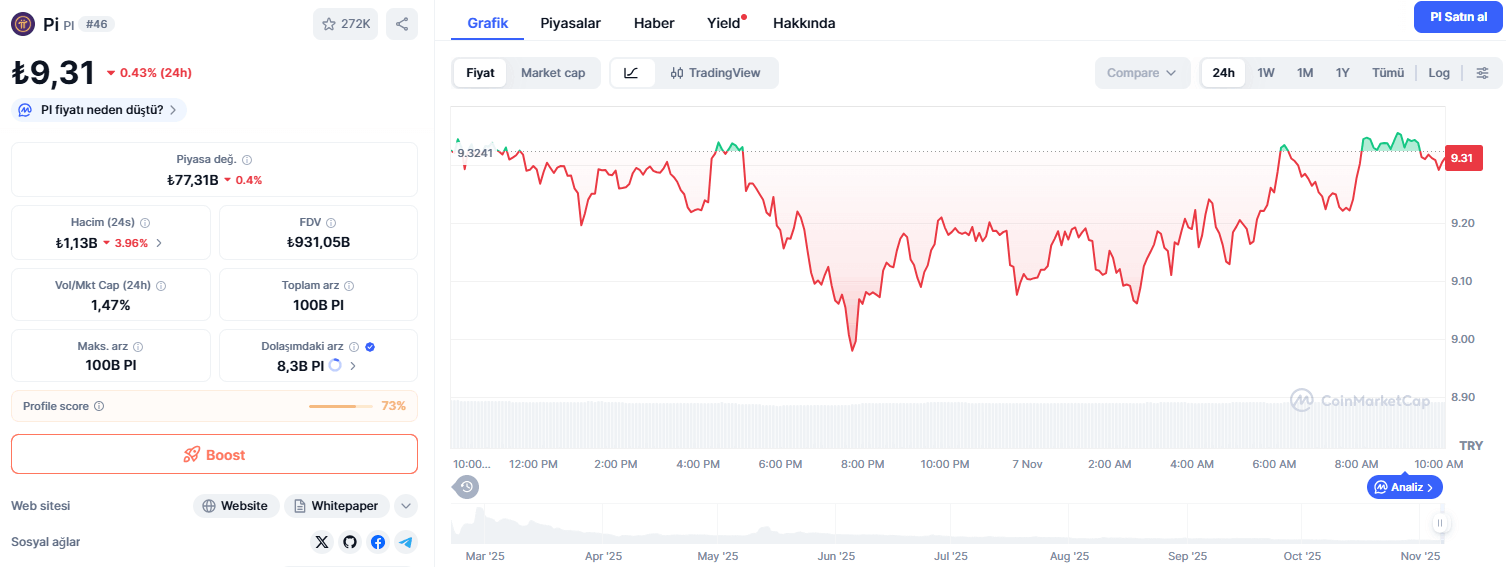Open the Facebook social link
Viewport: 1506px width, 567px height.
coord(378,542)
